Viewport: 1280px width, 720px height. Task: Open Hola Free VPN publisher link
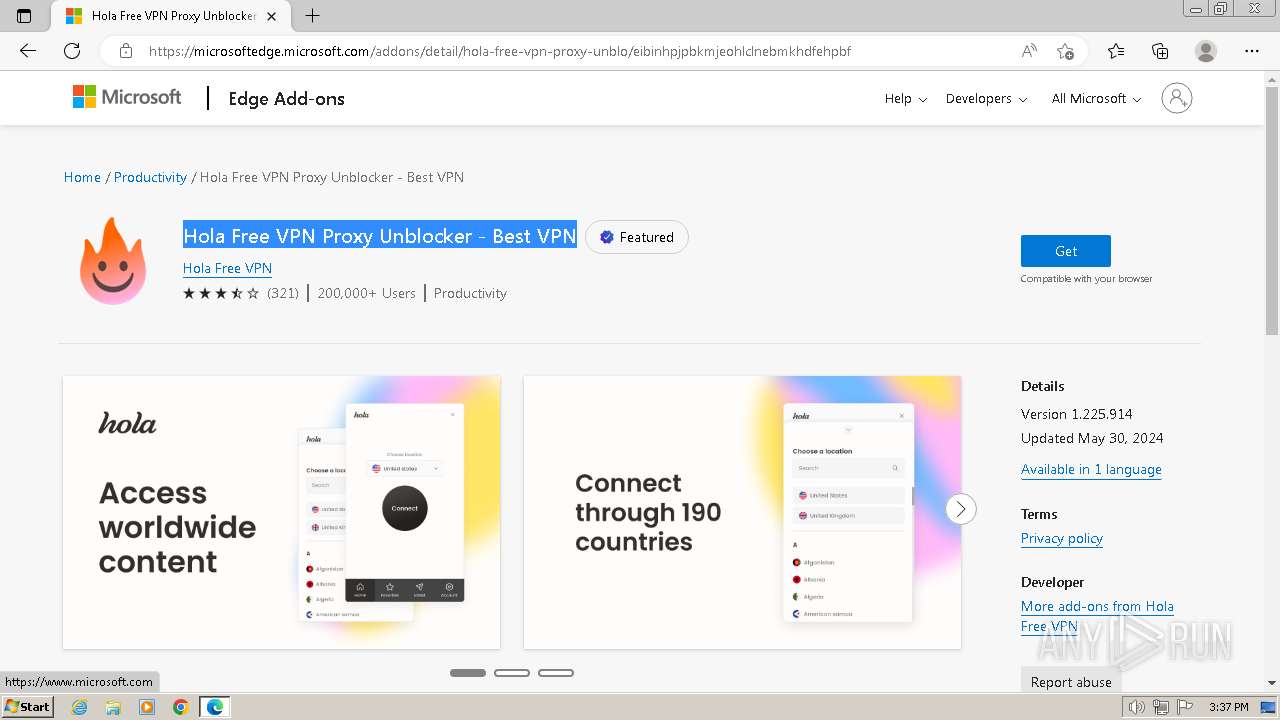[227, 268]
